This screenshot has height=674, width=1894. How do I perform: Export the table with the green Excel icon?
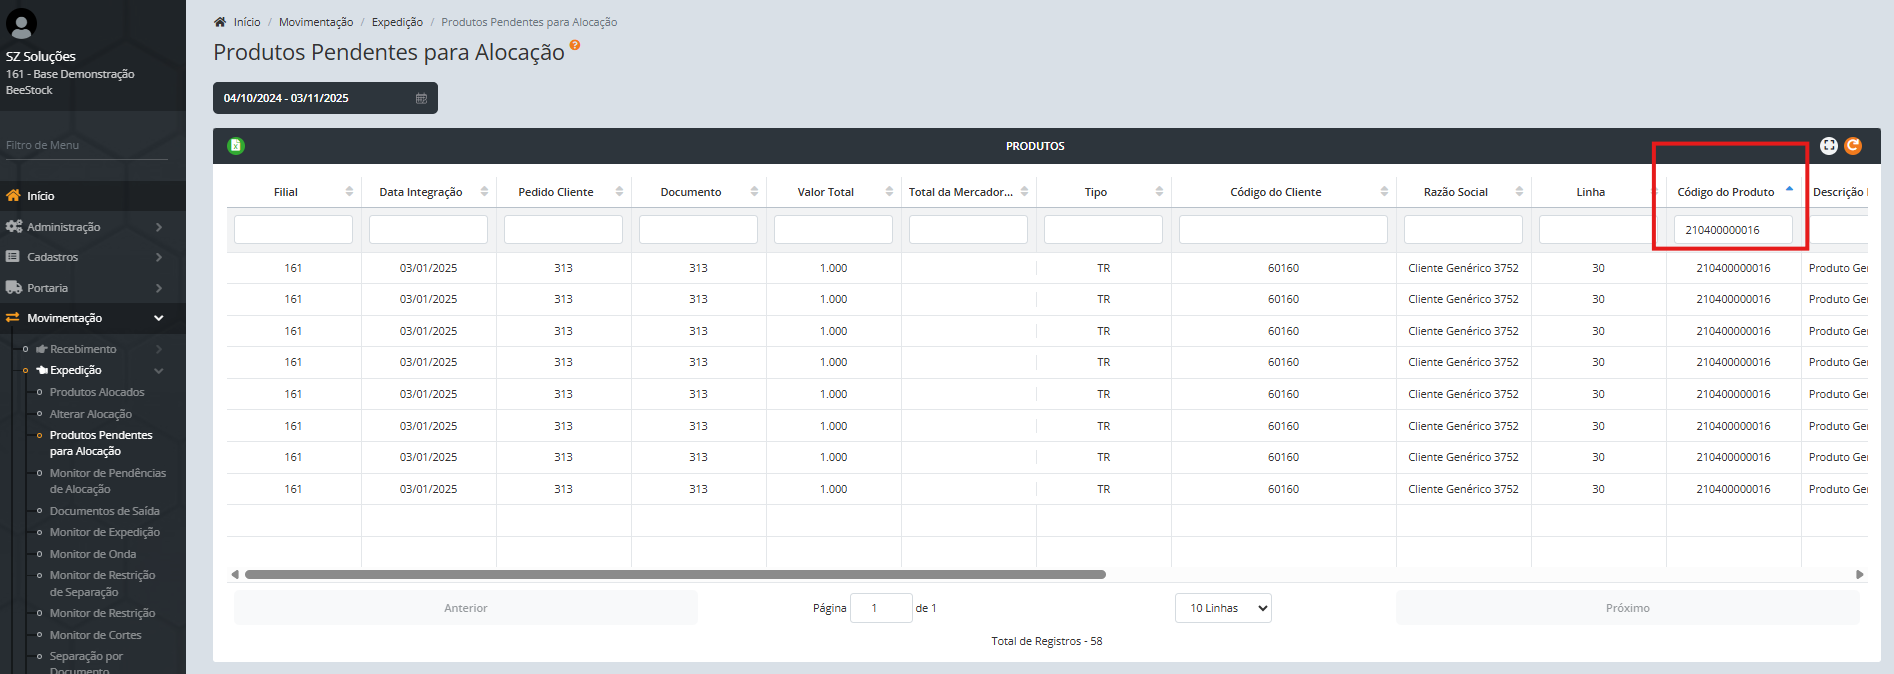pyautogui.click(x=236, y=146)
